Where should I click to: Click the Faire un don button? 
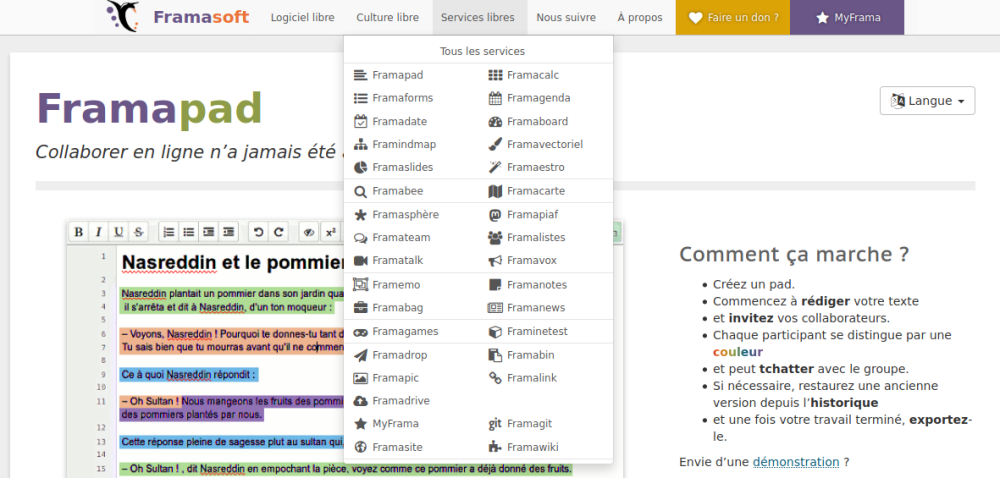tap(733, 17)
